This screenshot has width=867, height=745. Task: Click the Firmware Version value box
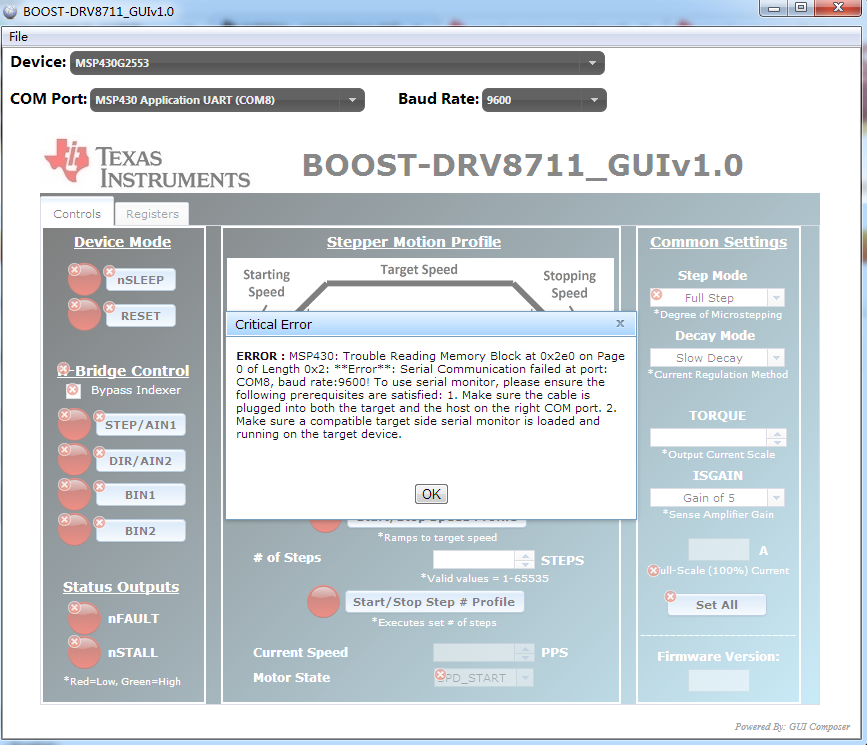pos(719,680)
